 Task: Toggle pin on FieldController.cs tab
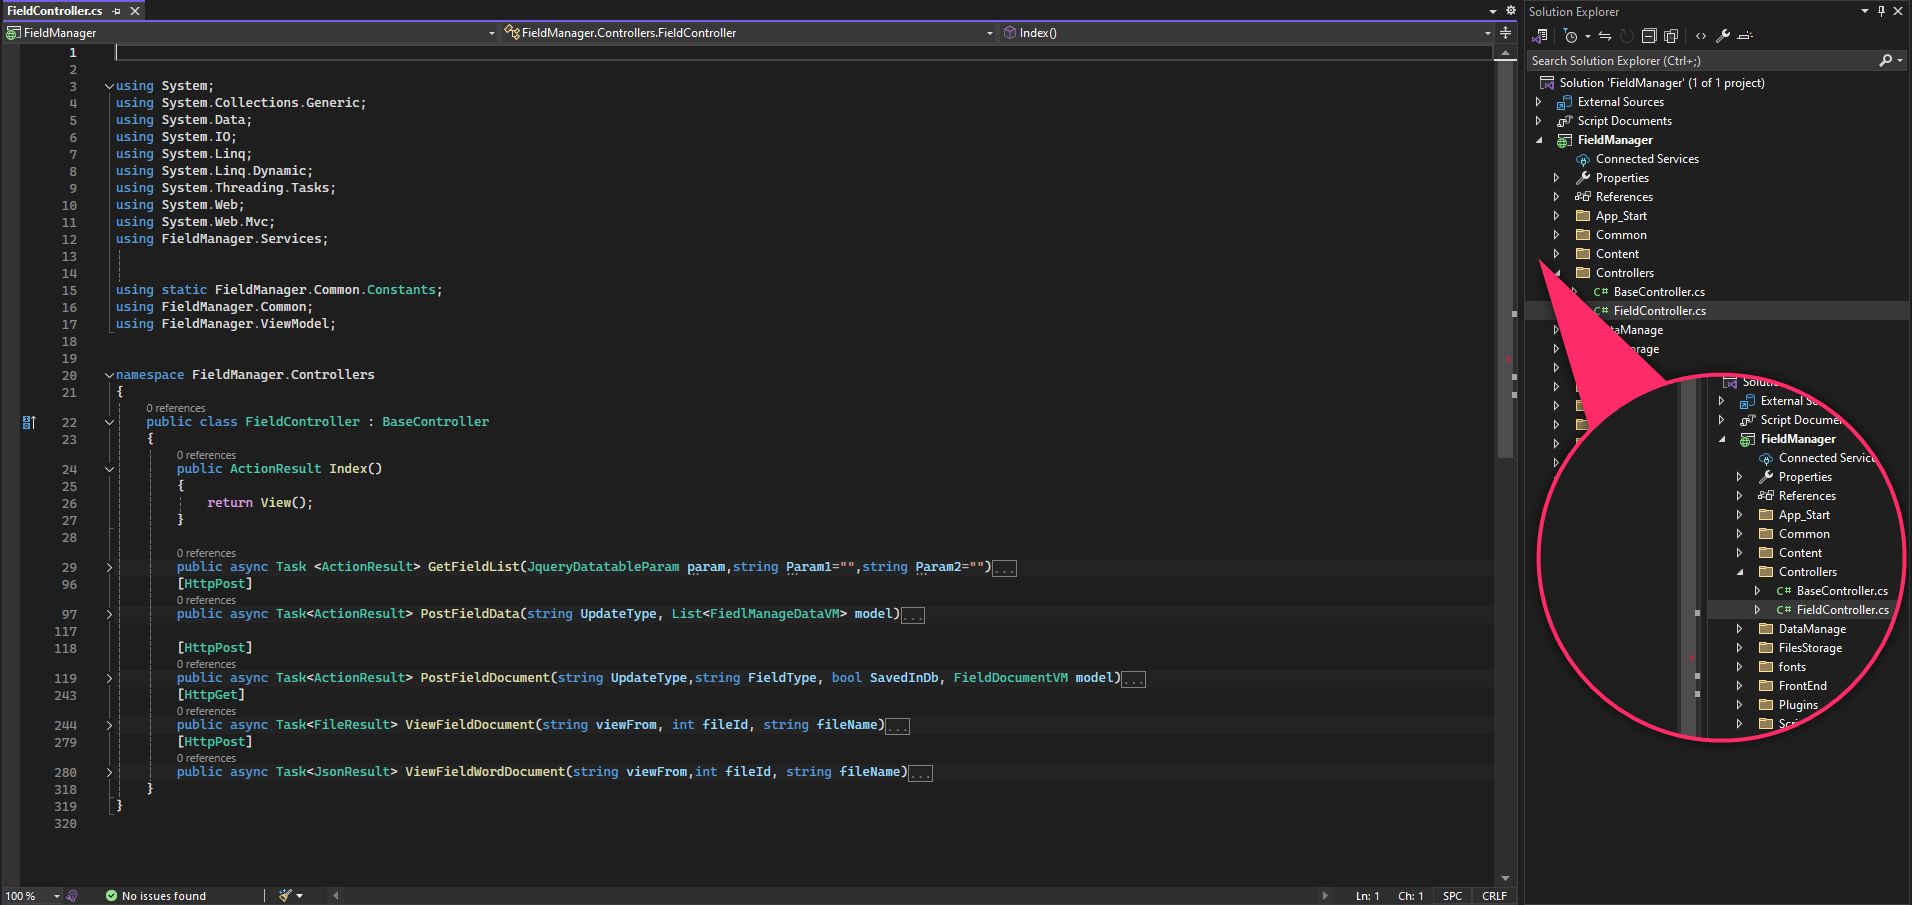(117, 11)
